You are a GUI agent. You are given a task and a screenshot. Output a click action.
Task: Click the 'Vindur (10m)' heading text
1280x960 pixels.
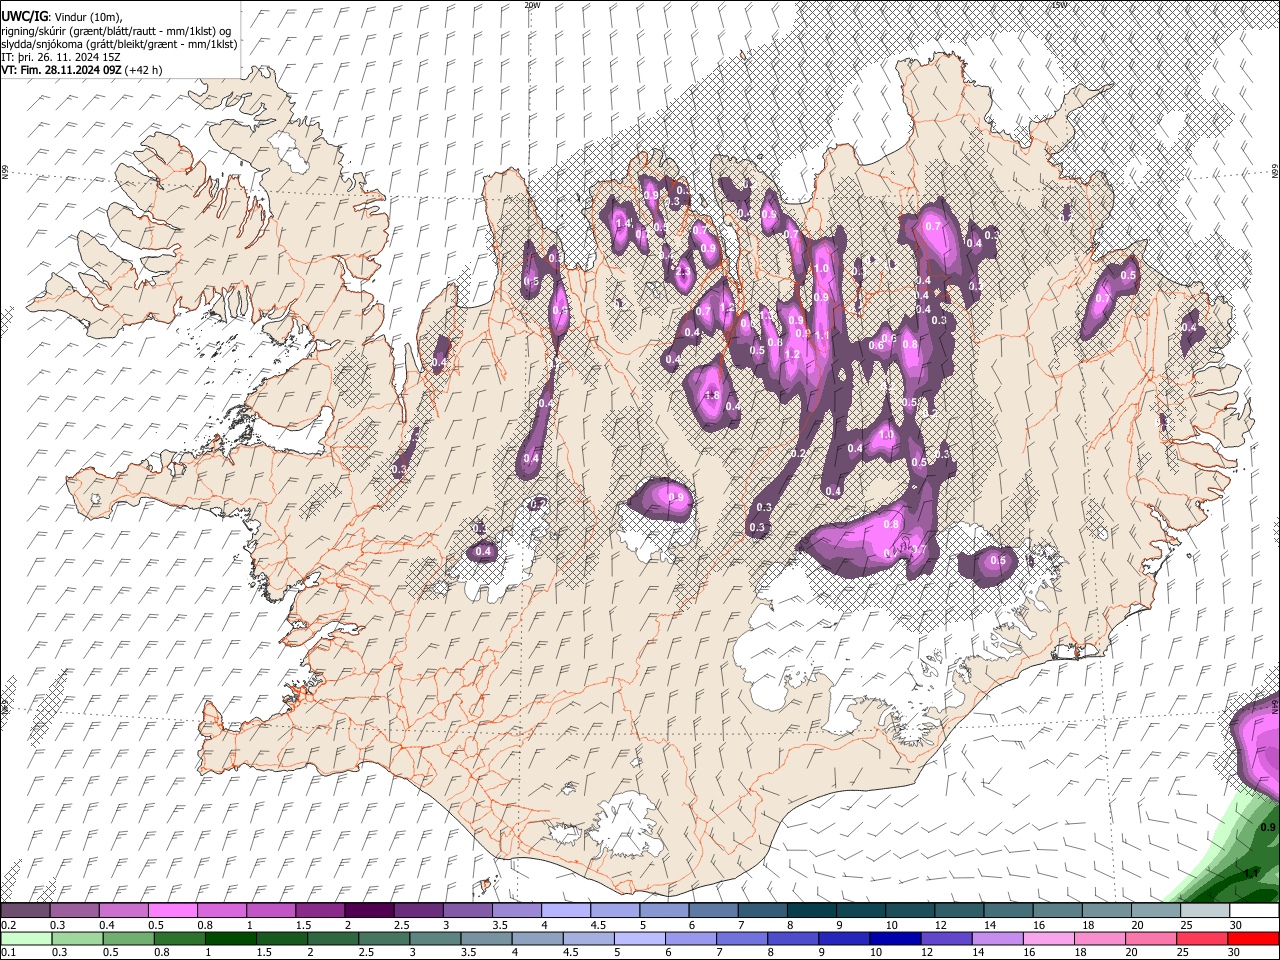(88, 17)
